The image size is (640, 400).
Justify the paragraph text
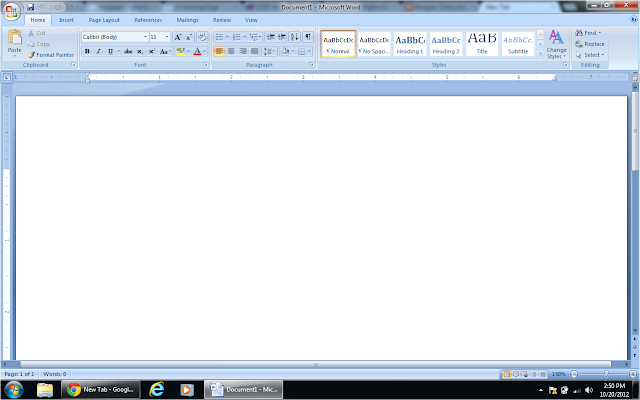[x=254, y=51]
